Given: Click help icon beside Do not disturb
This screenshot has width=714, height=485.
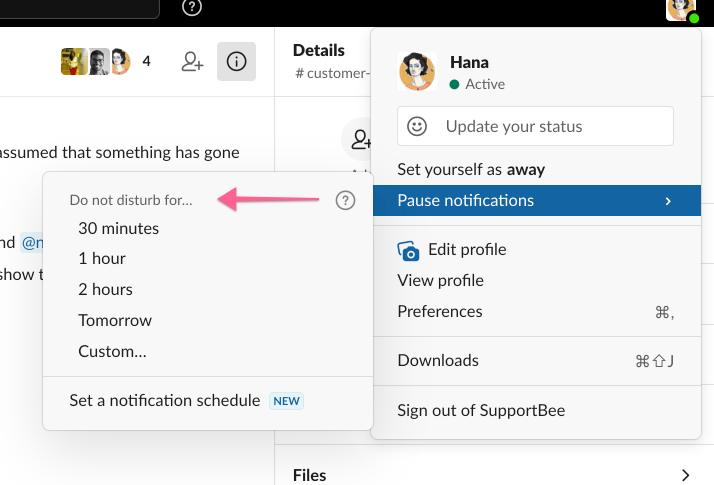Looking at the screenshot, I should click(345, 201).
